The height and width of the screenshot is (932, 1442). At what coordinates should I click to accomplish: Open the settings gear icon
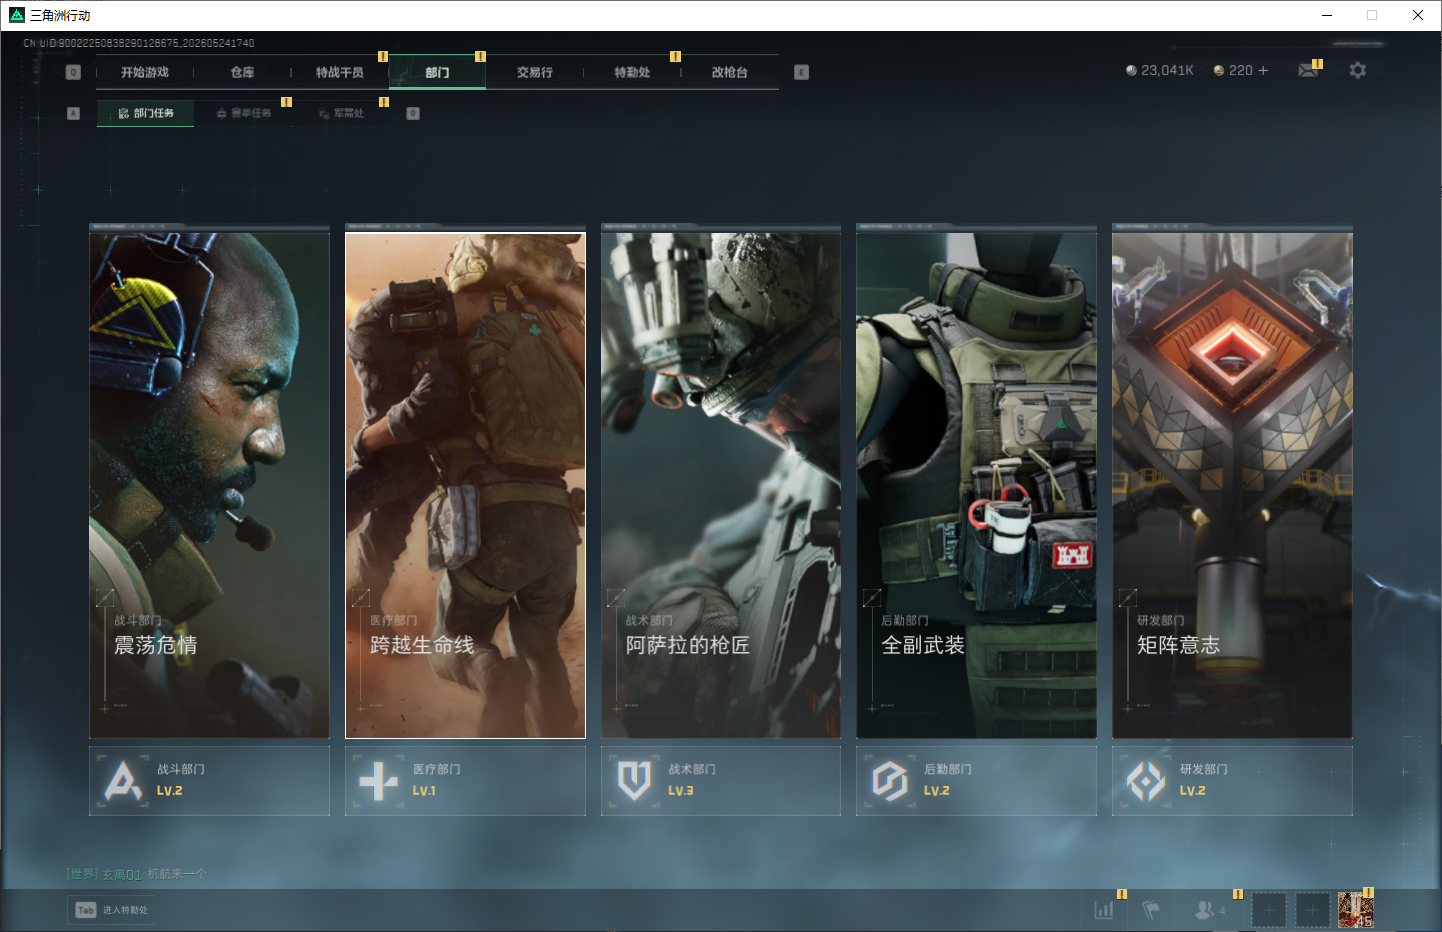pos(1357,70)
